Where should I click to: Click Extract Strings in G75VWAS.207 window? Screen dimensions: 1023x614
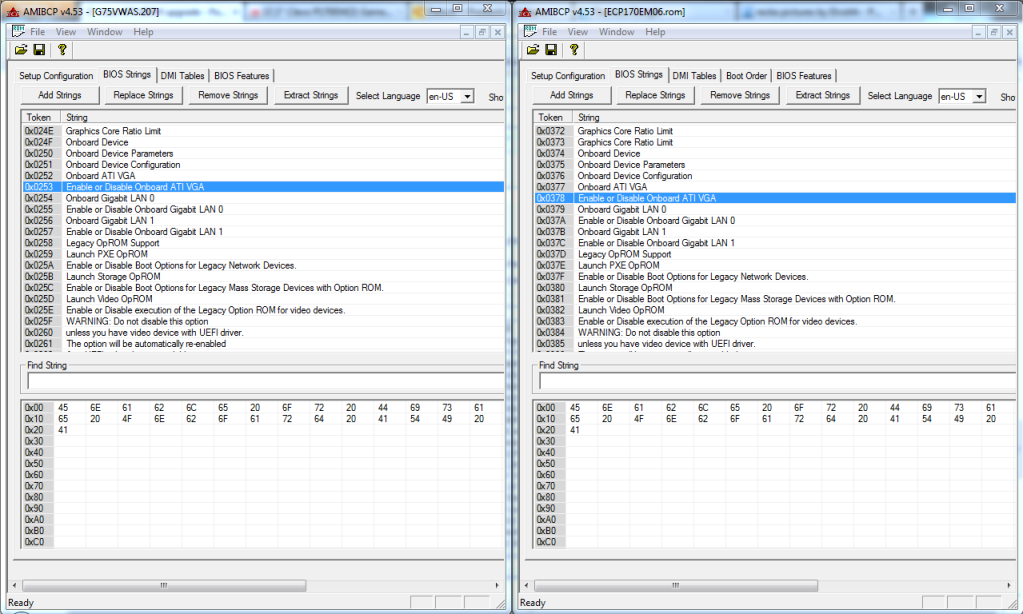click(311, 95)
